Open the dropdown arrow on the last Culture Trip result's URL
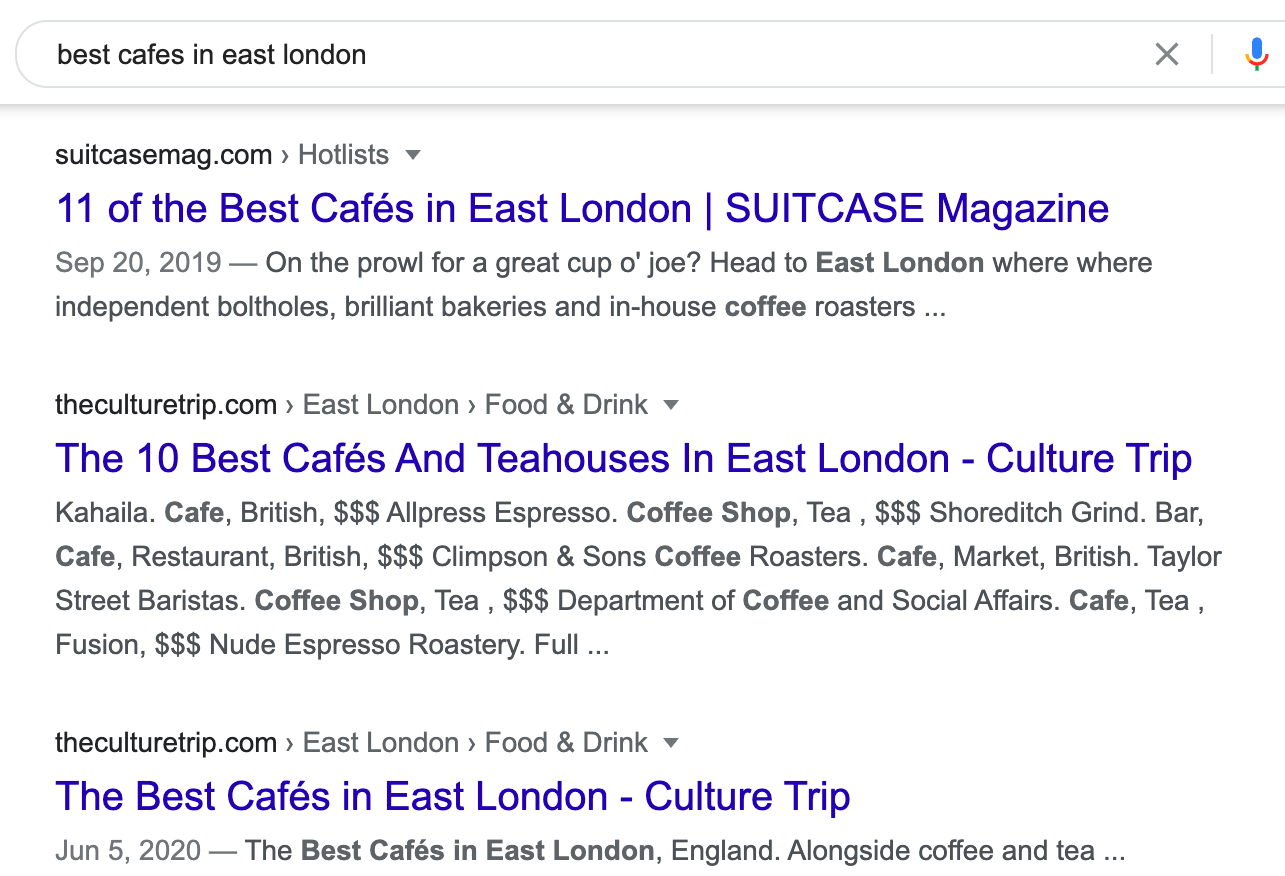This screenshot has height=876, width=1285. click(671, 743)
